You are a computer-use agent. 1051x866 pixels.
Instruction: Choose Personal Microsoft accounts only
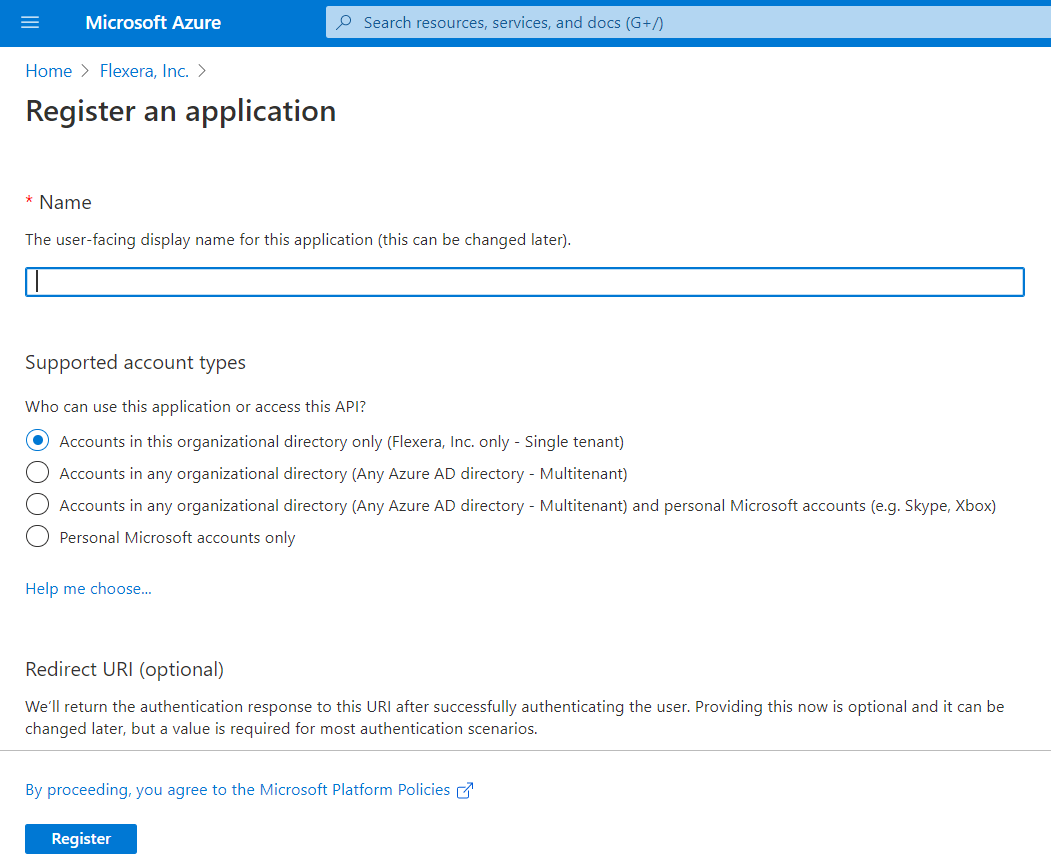point(37,536)
